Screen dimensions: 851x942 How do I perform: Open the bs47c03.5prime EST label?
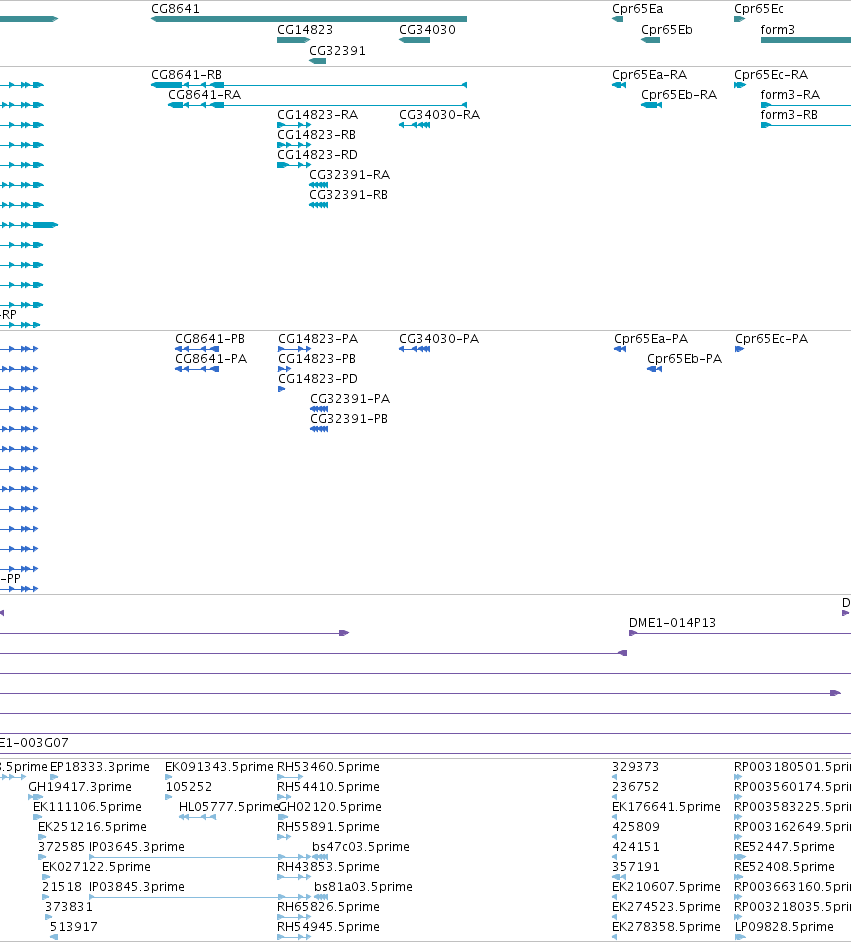(360, 847)
